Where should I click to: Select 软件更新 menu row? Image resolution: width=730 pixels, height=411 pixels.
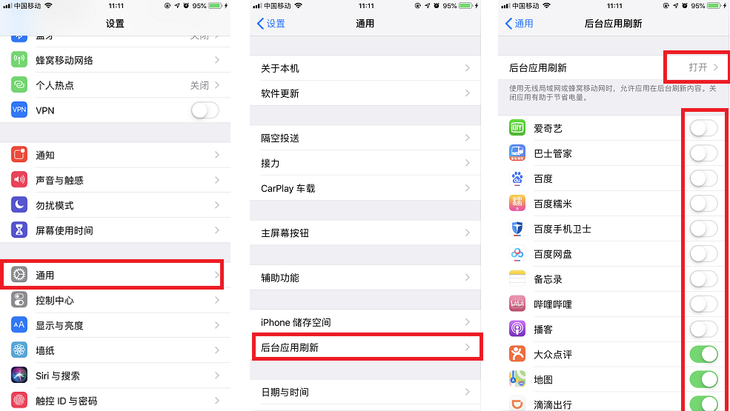(365, 93)
